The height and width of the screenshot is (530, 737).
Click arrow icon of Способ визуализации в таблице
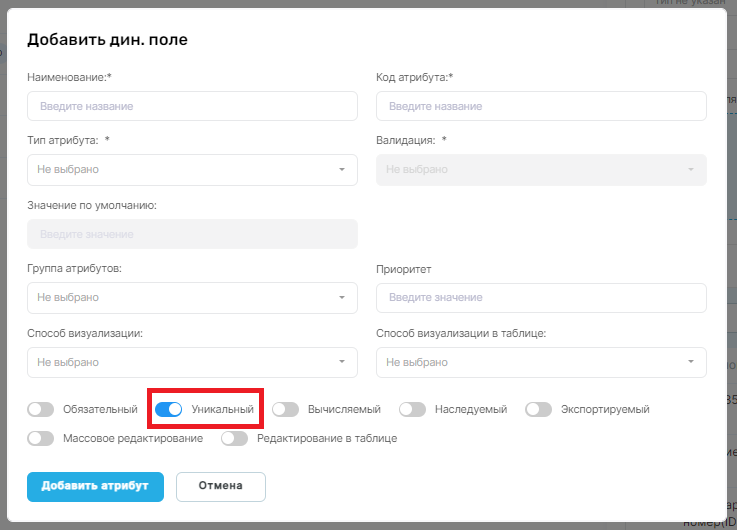(x=691, y=362)
